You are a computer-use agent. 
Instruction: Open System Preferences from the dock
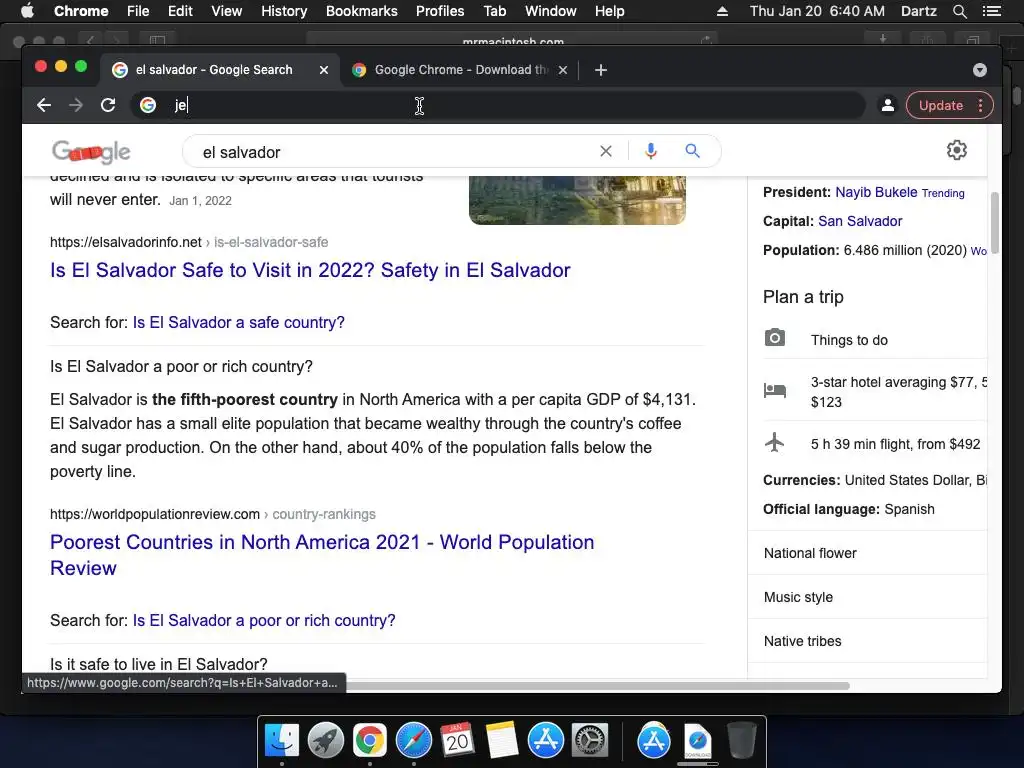click(x=590, y=741)
